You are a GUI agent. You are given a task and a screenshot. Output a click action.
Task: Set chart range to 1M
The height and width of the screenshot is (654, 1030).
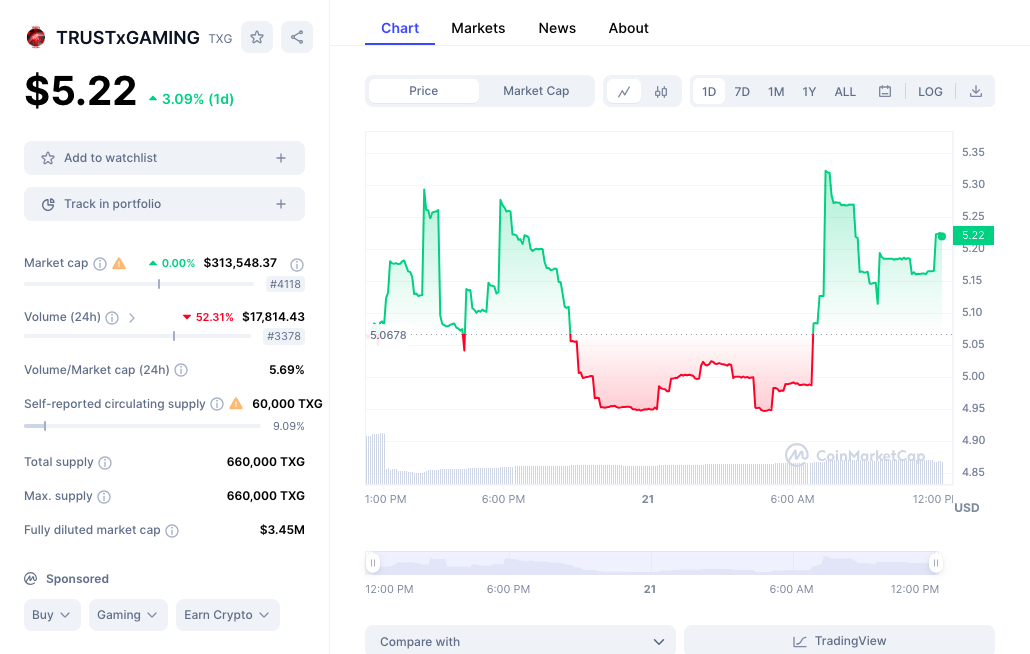(x=776, y=91)
